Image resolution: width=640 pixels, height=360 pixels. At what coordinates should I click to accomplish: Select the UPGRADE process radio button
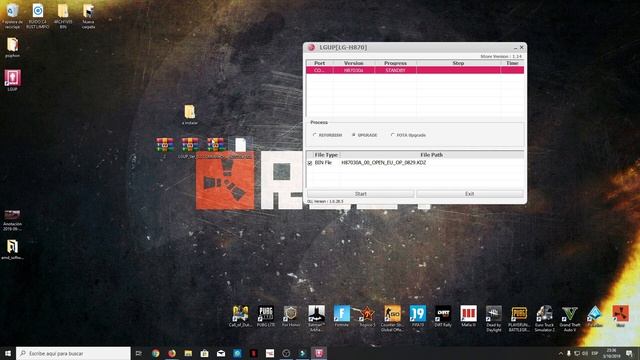tap(353, 135)
